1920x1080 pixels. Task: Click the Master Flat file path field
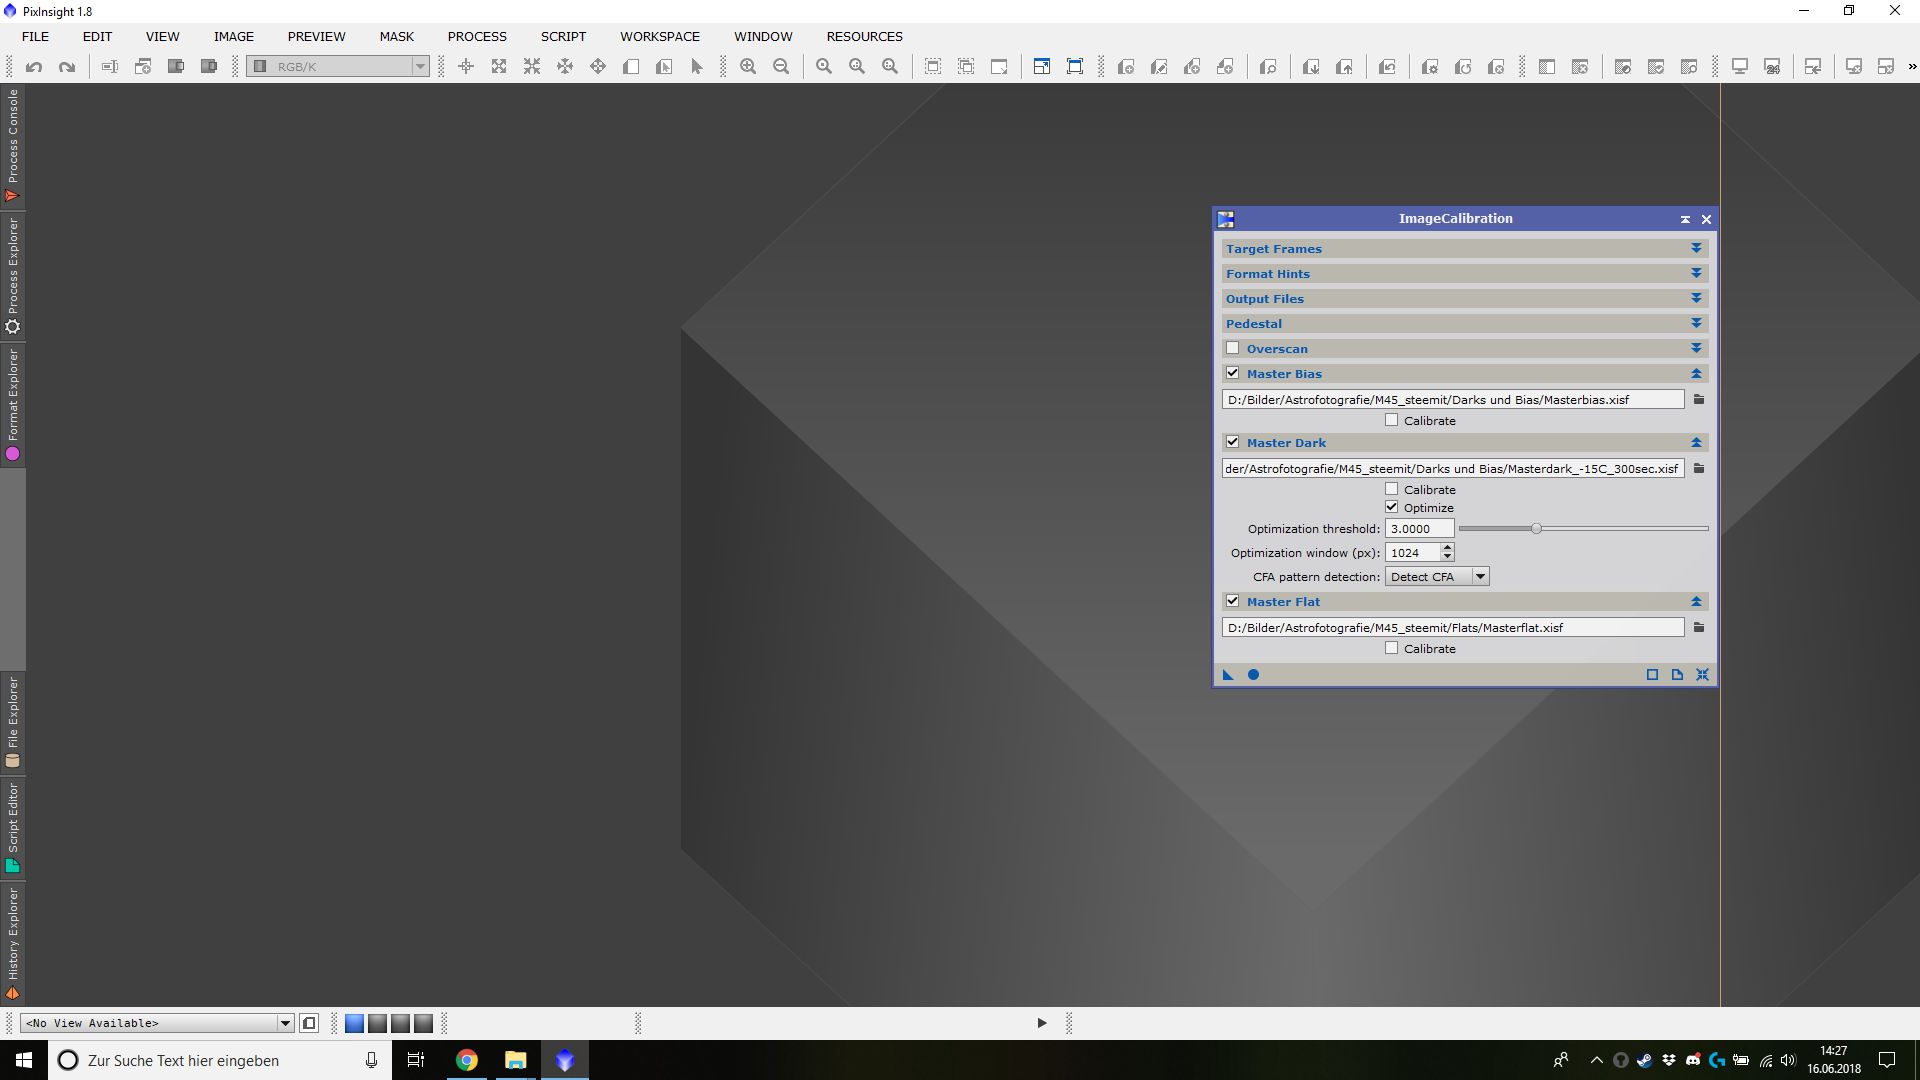1453,627
